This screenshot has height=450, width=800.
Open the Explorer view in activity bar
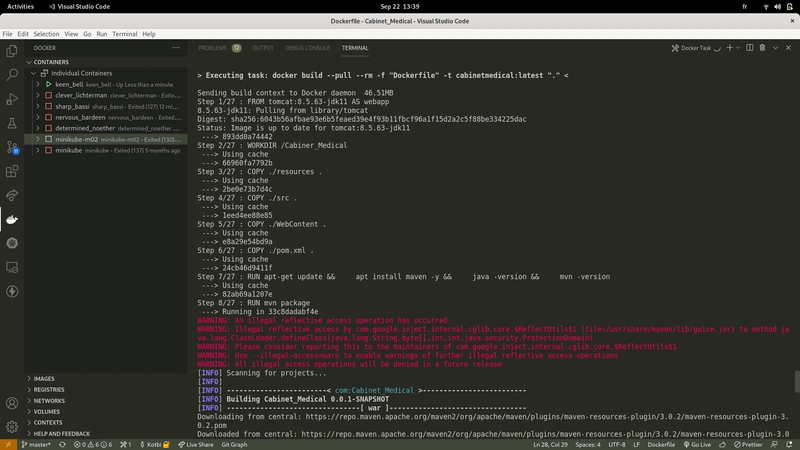[x=12, y=50]
